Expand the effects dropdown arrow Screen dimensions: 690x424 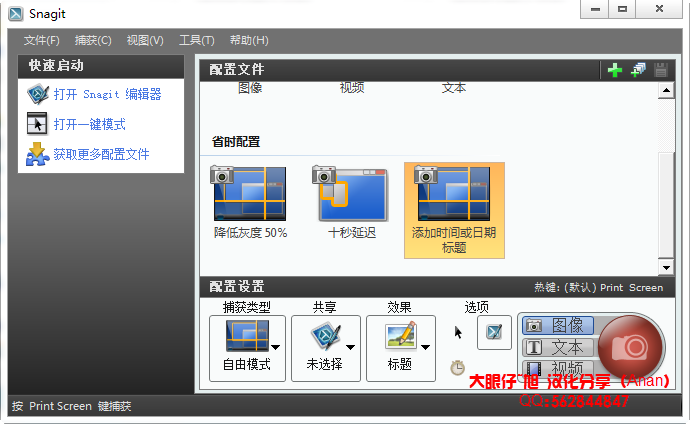[x=425, y=347]
